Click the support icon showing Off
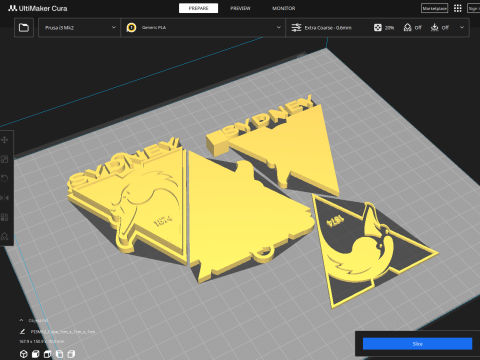The image size is (480, 360). [407, 28]
